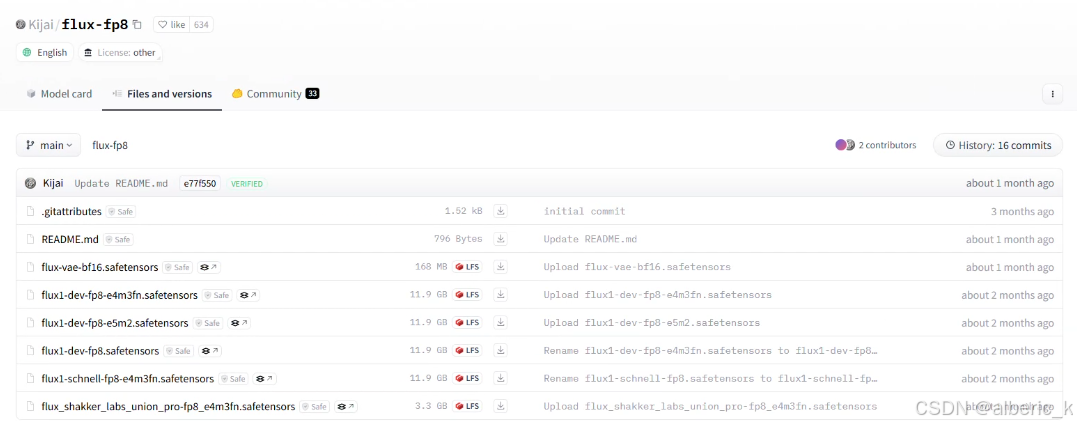The width and height of the screenshot is (1077, 425).
Task: Open the Community discussions count badge 33
Action: (x=313, y=94)
